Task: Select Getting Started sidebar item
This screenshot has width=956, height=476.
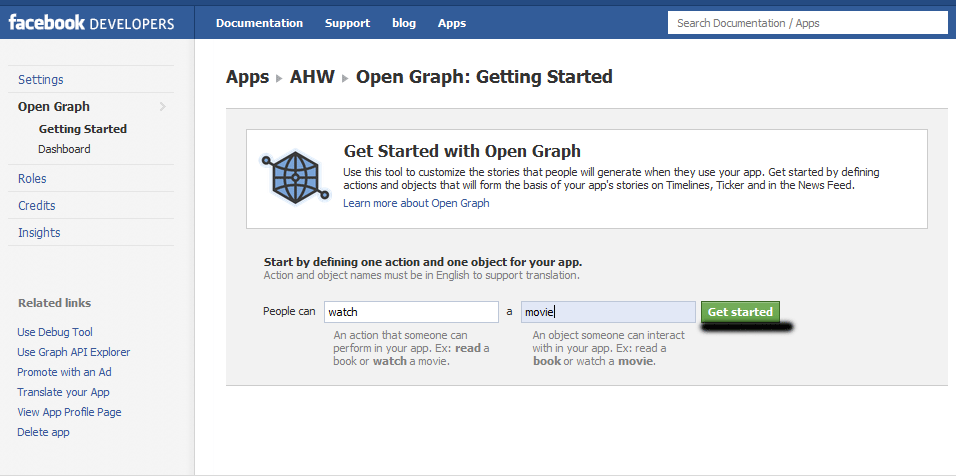Action: [83, 129]
